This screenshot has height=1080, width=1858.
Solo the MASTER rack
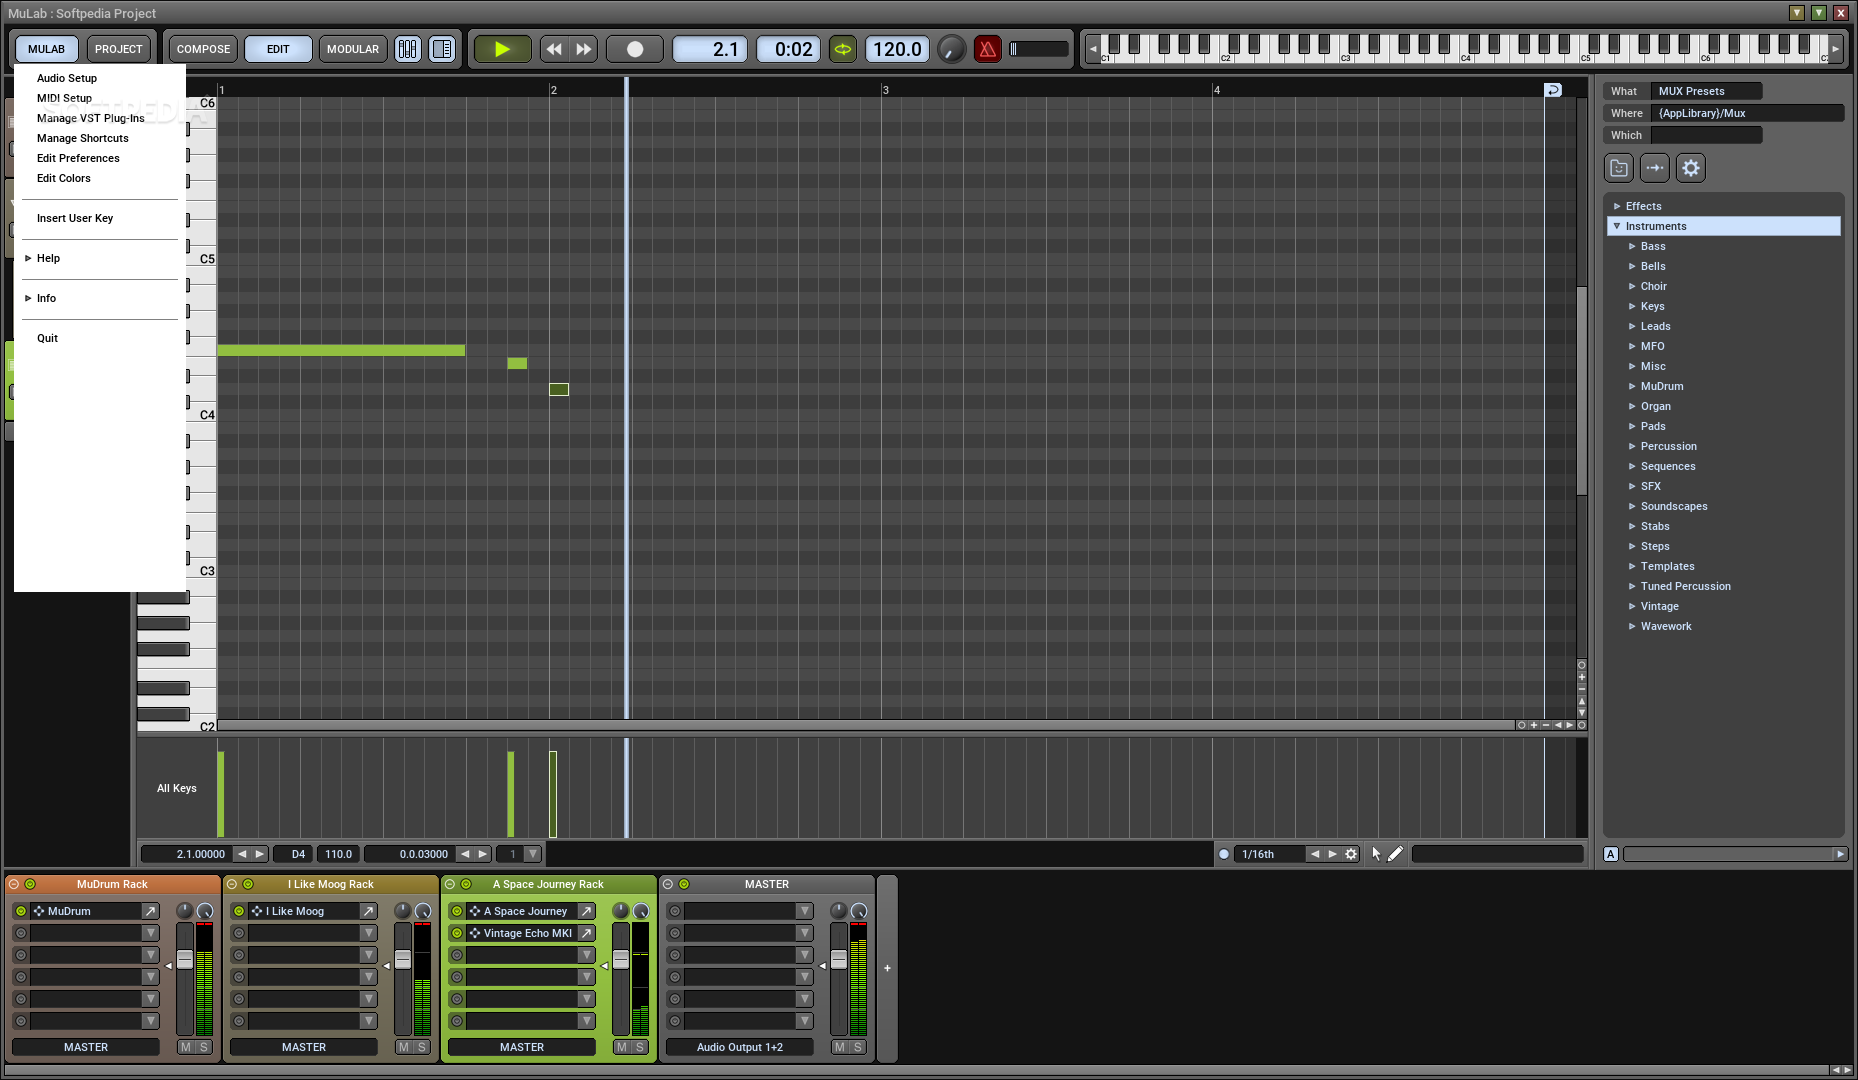[x=857, y=1047]
